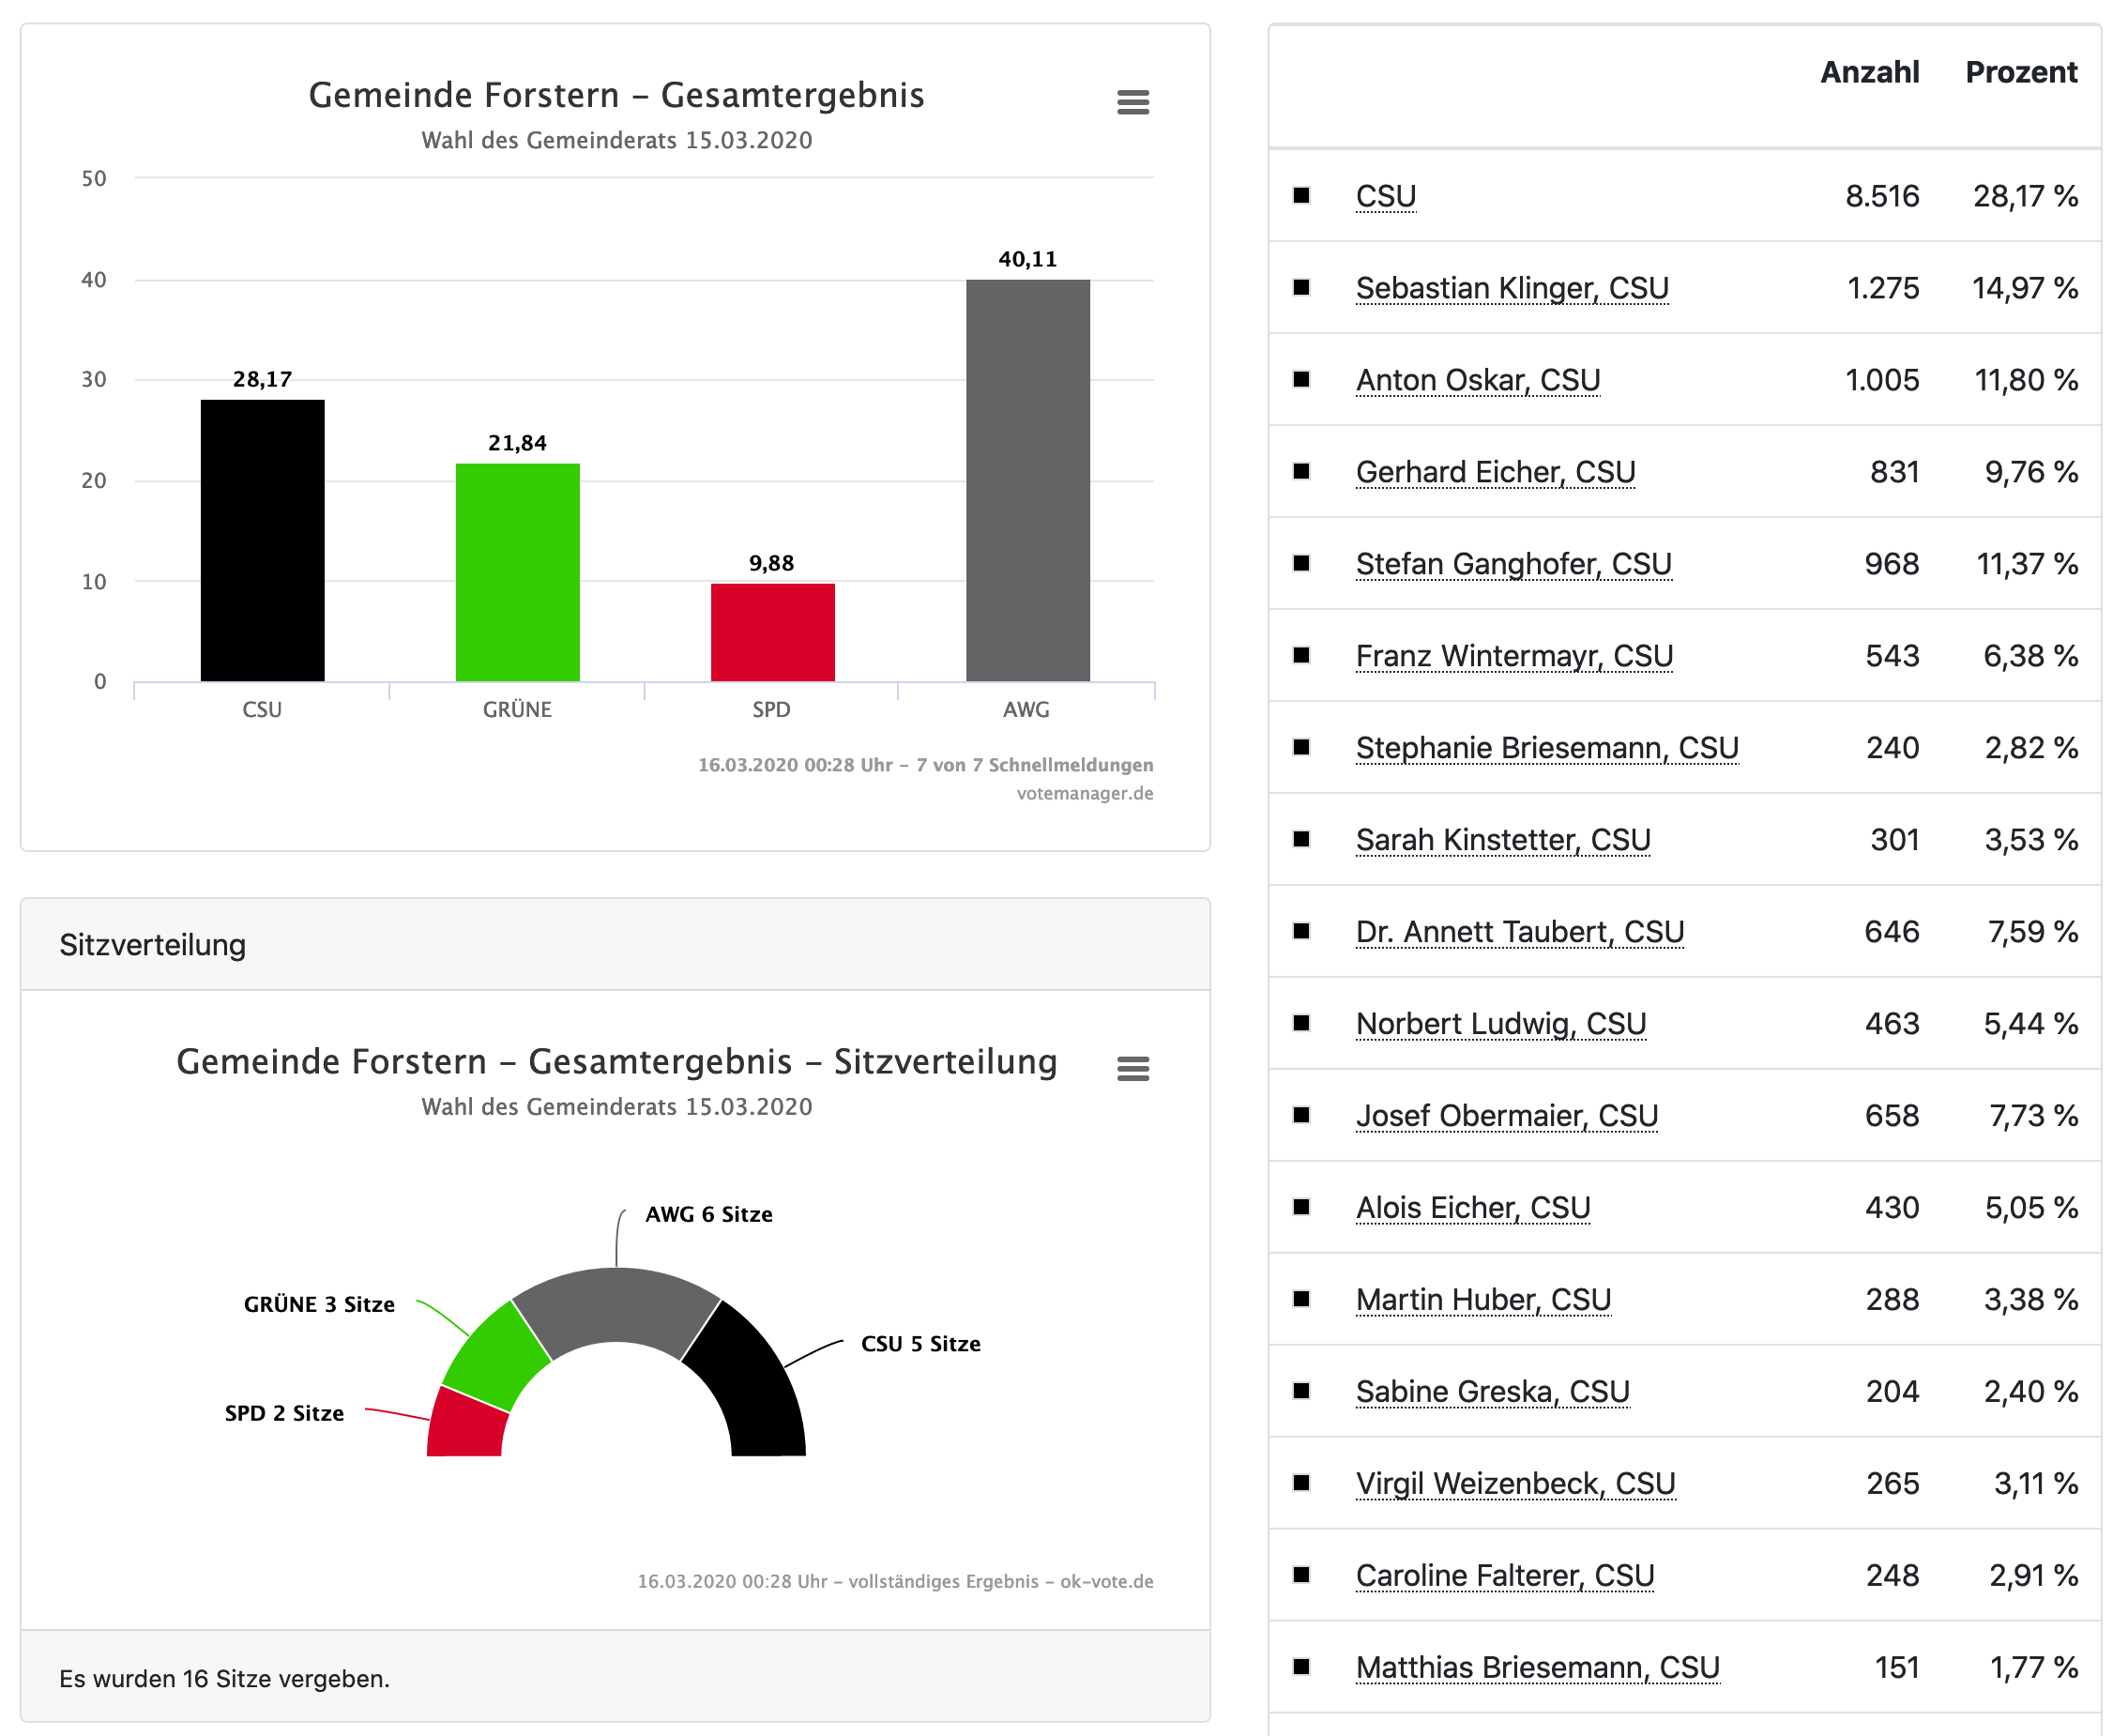Click the gray AWG bar showing 40,11
Image resolution: width=2113 pixels, height=1736 pixels.
tap(1027, 480)
